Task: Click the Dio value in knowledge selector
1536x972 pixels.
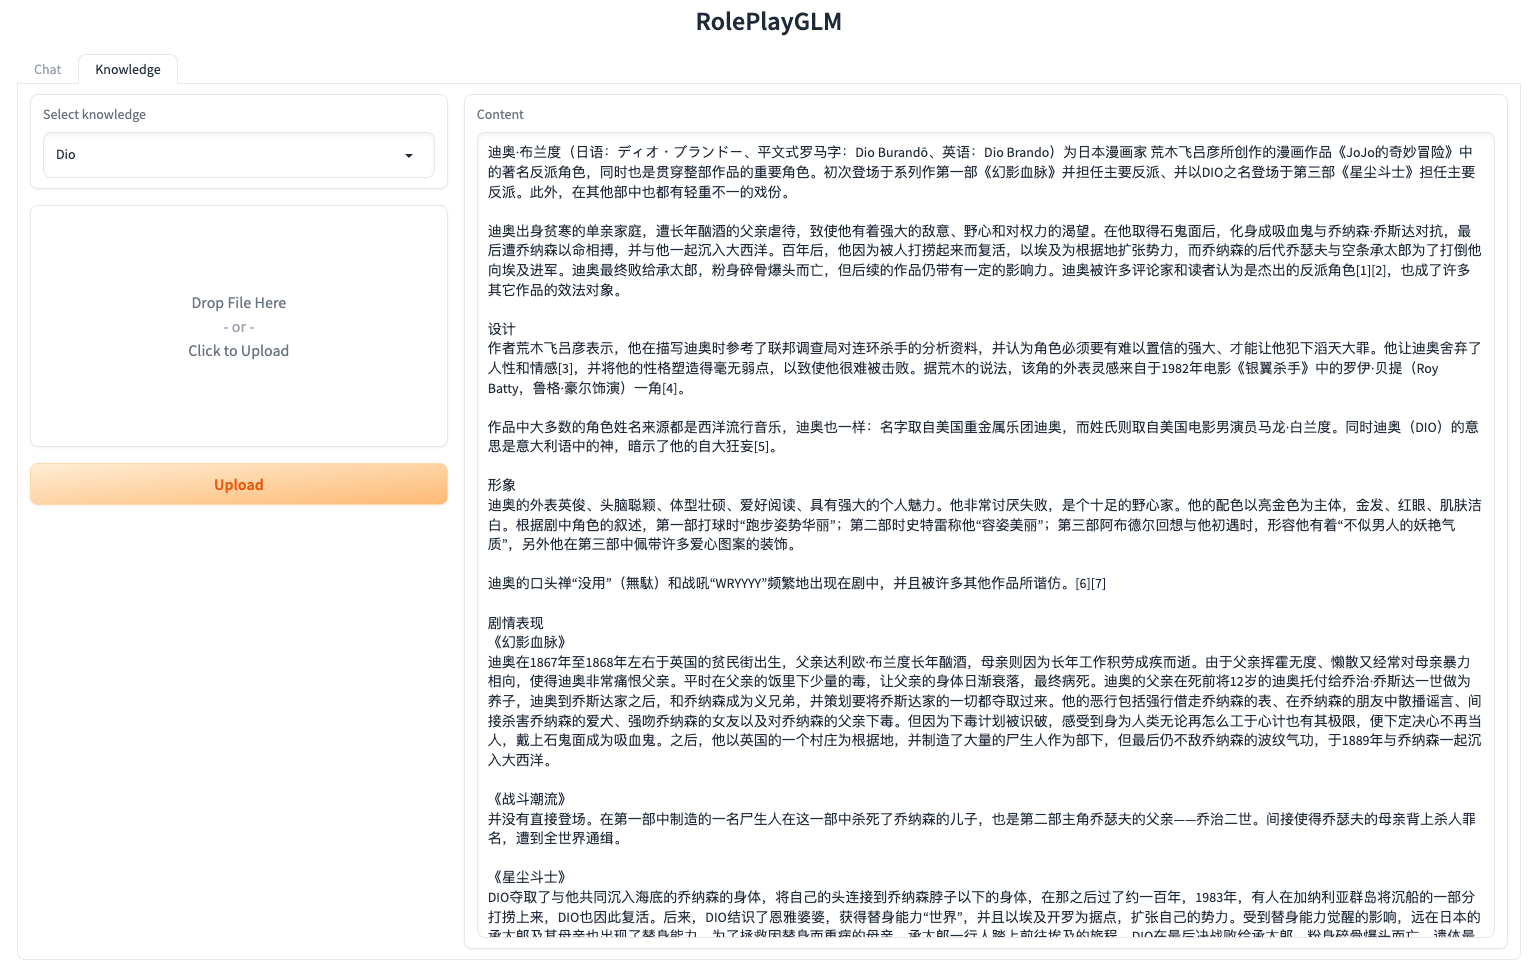Action: pyautogui.click(x=66, y=155)
